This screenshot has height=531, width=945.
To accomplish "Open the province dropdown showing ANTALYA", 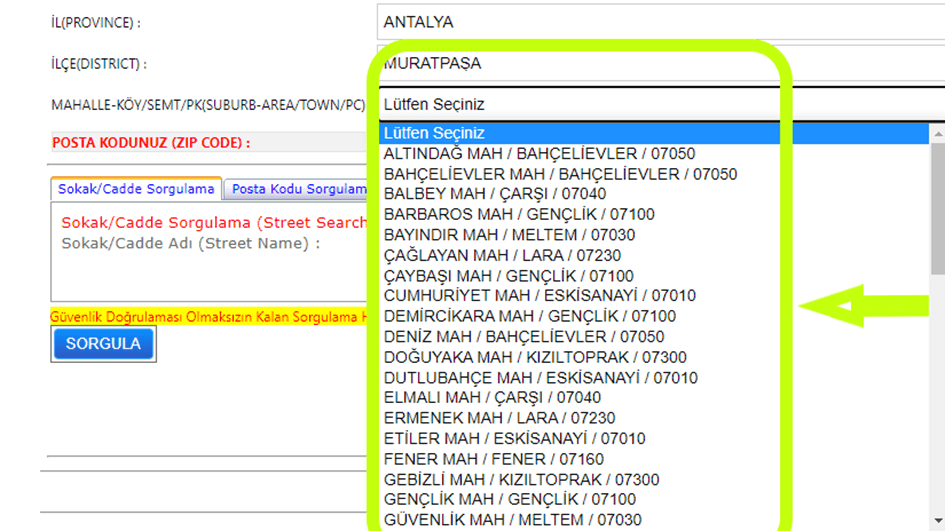I will click(660, 22).
